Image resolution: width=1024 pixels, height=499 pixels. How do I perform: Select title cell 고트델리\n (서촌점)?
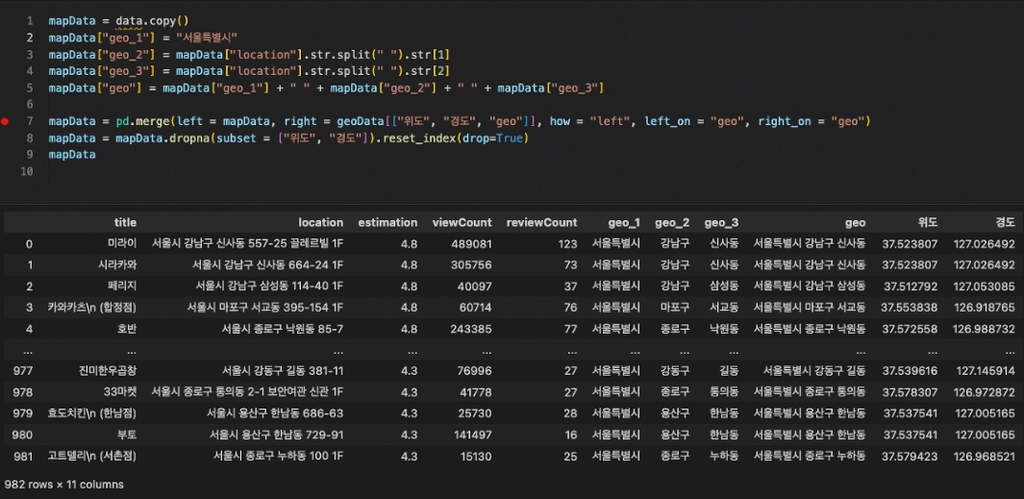tap(92, 456)
